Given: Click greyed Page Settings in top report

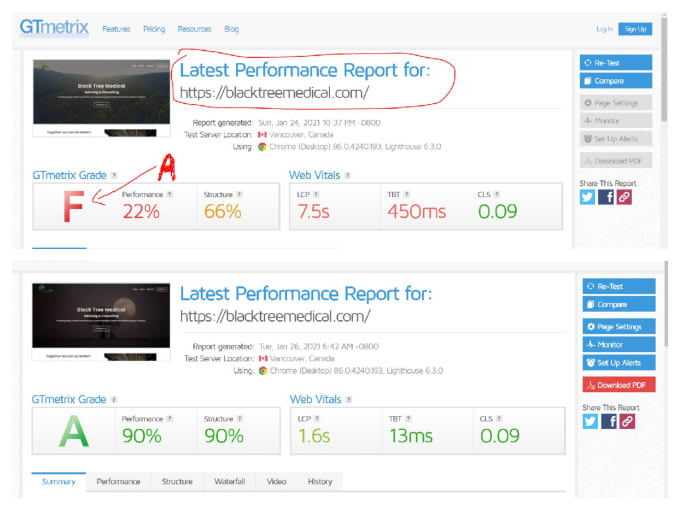Looking at the screenshot, I should (x=616, y=103).
